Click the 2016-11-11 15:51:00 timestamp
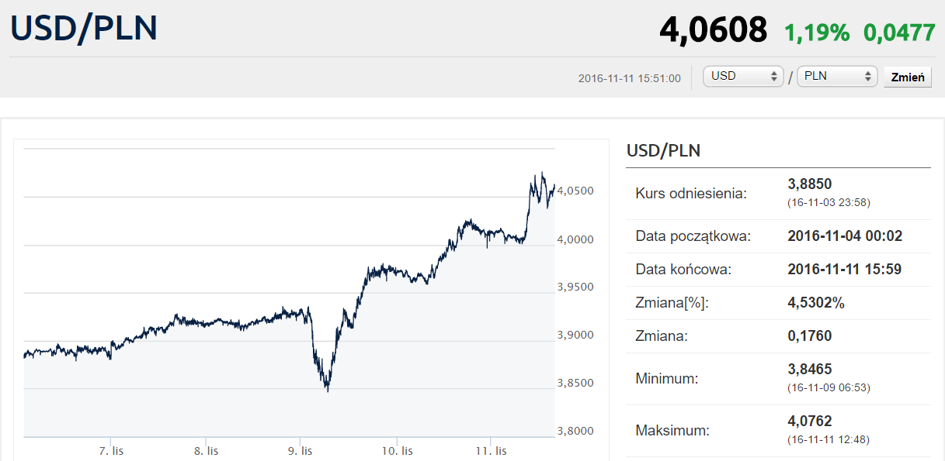This screenshot has width=945, height=461. point(630,78)
